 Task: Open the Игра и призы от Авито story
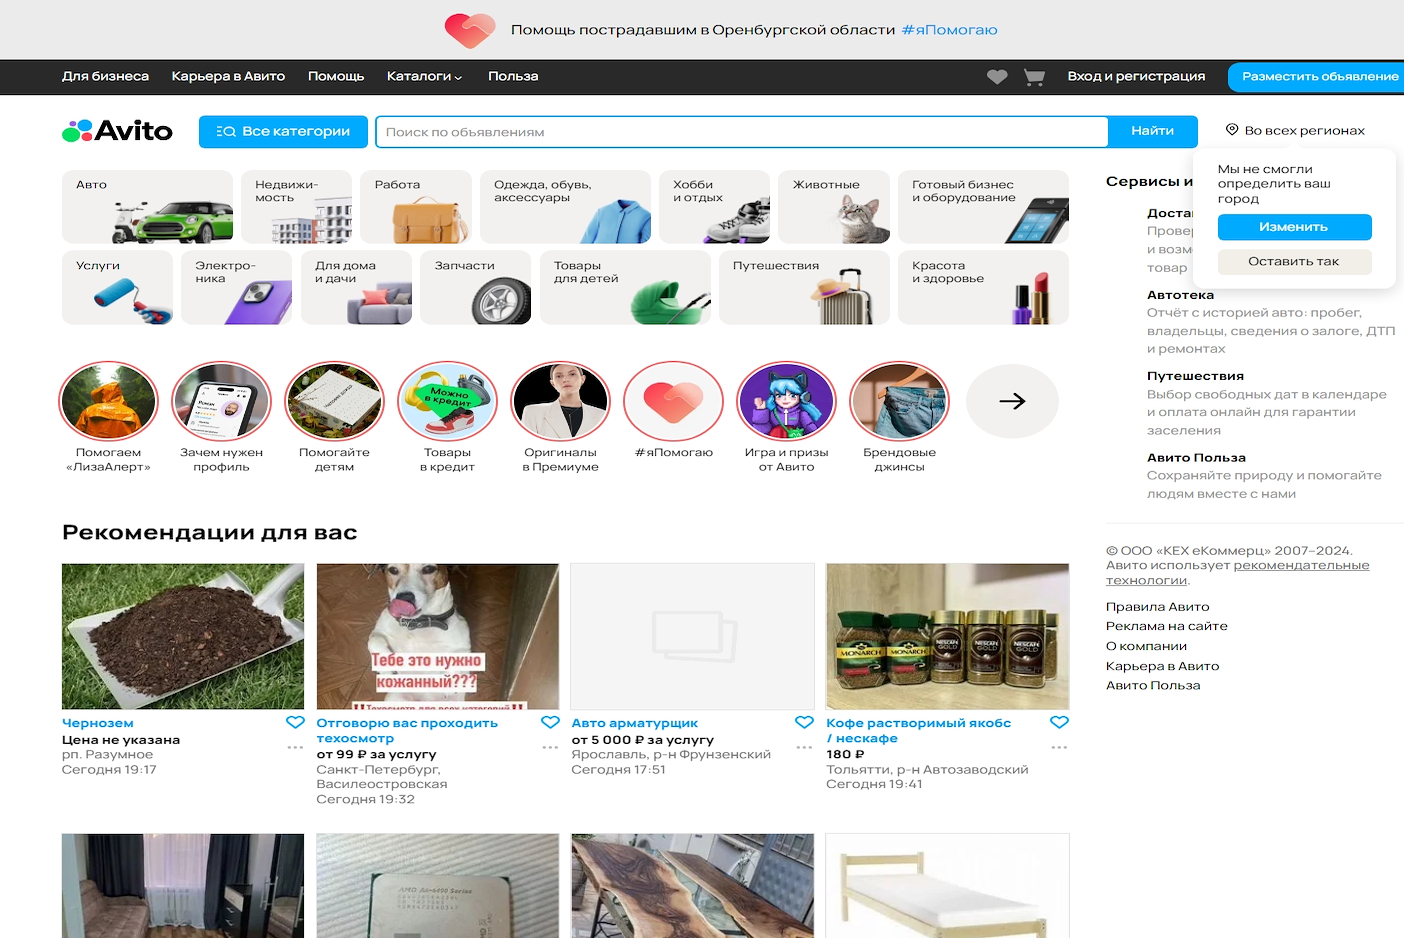787,401
